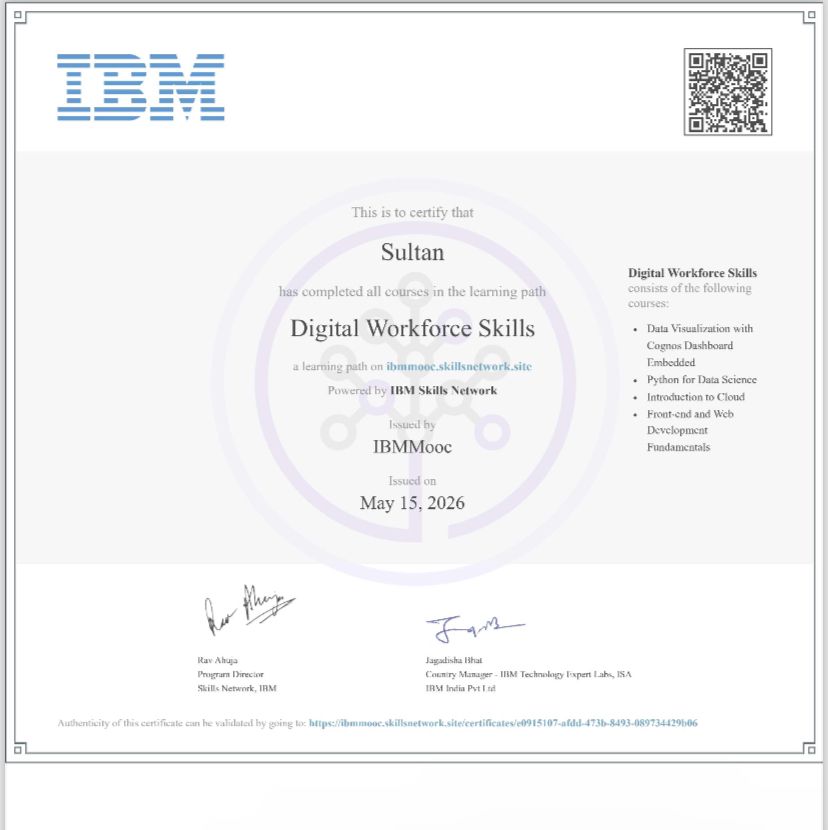Click 'Authenticity of this certificate can be validated' text
The width and height of the screenshot is (828, 830).
click(x=182, y=723)
